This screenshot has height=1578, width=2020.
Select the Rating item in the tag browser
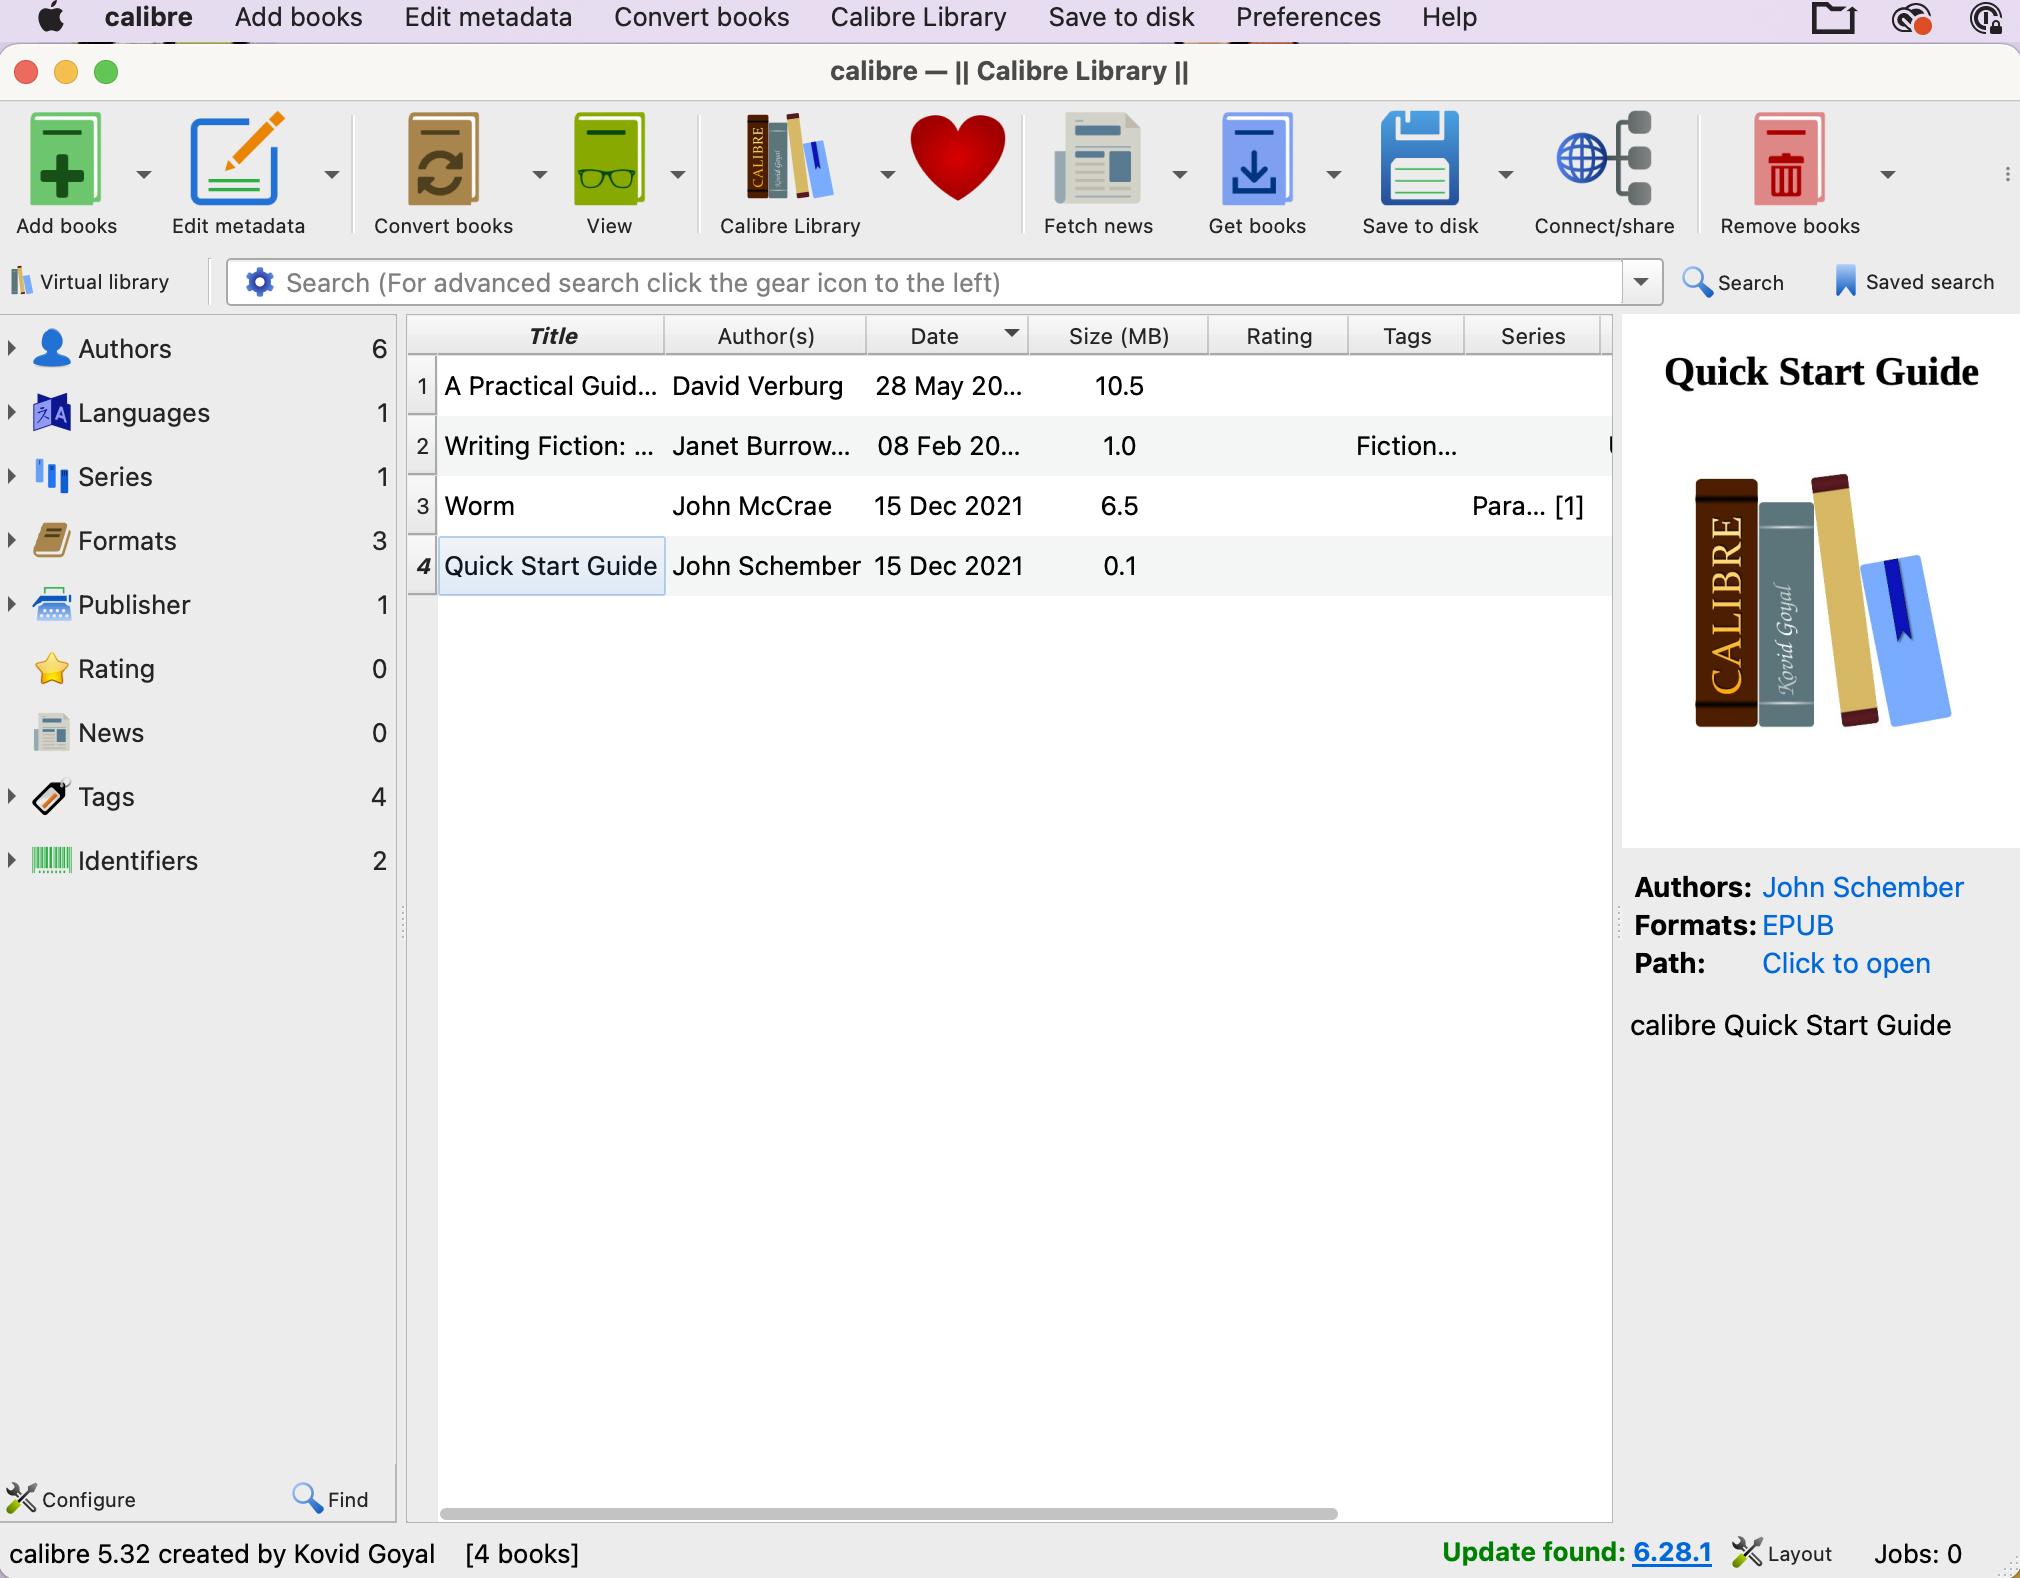coord(197,668)
